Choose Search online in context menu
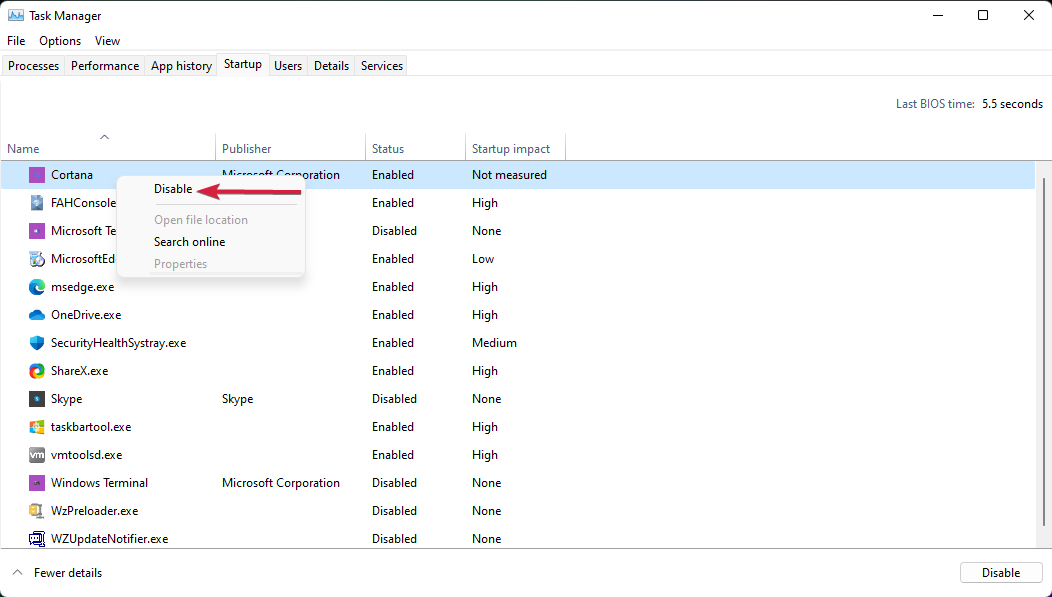This screenshot has width=1052, height=597. (189, 242)
